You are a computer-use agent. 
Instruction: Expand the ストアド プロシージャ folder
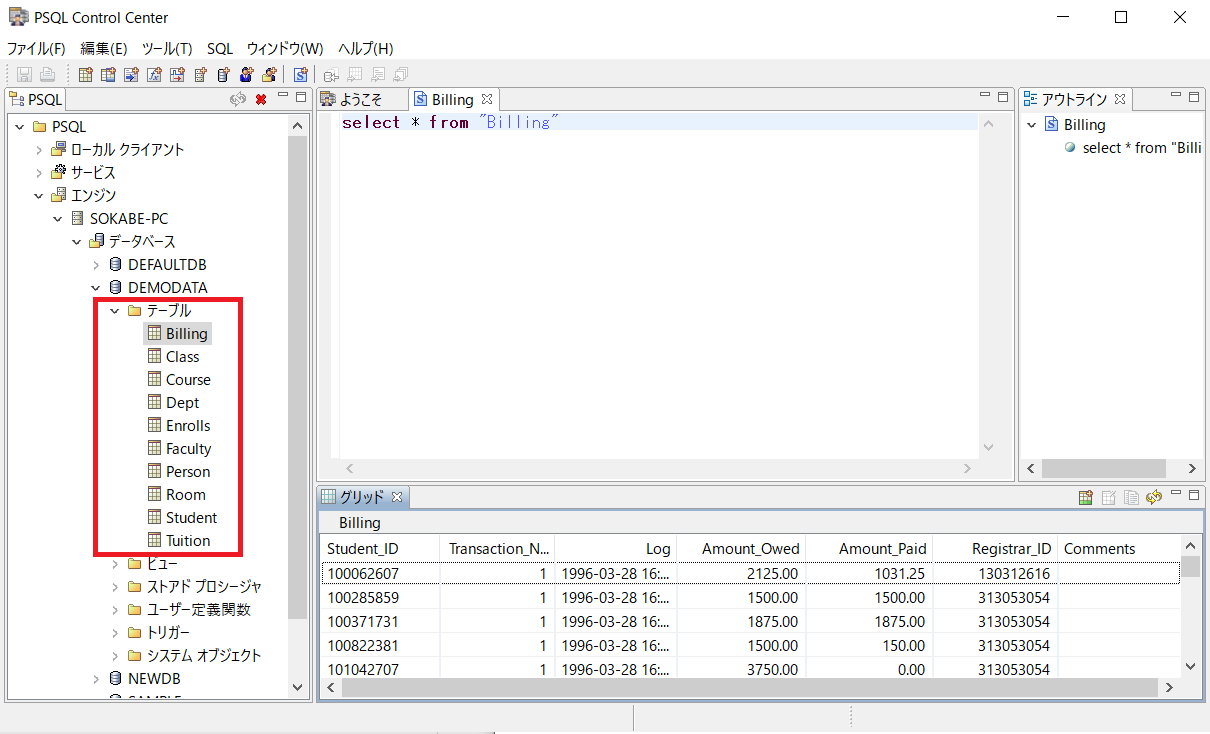click(115, 587)
